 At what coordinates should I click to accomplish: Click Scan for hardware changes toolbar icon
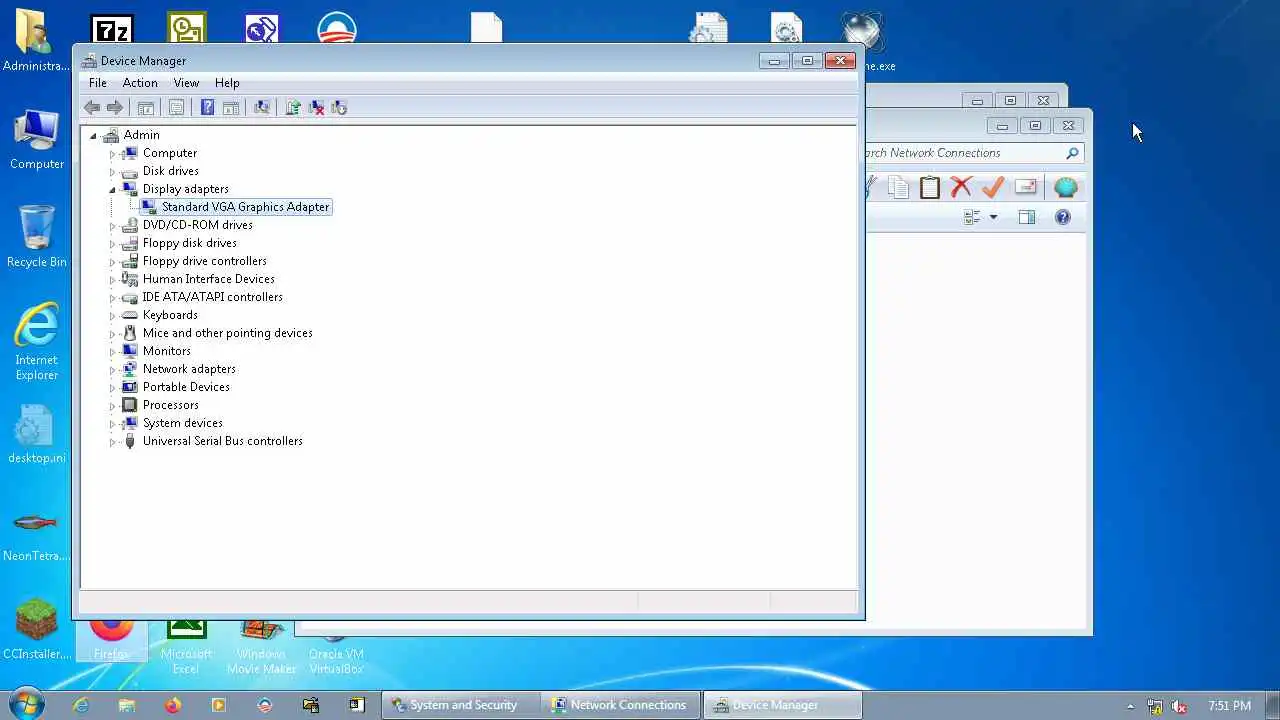(x=262, y=108)
